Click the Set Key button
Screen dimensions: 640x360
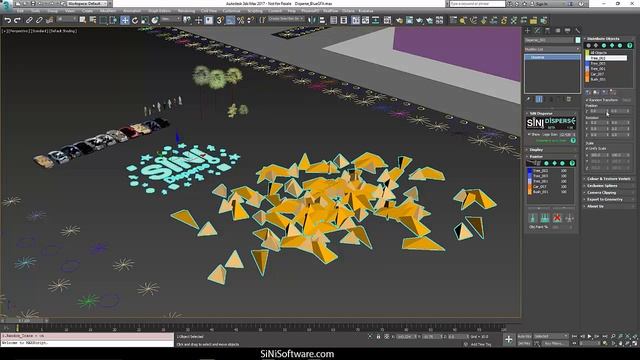tap(524, 344)
